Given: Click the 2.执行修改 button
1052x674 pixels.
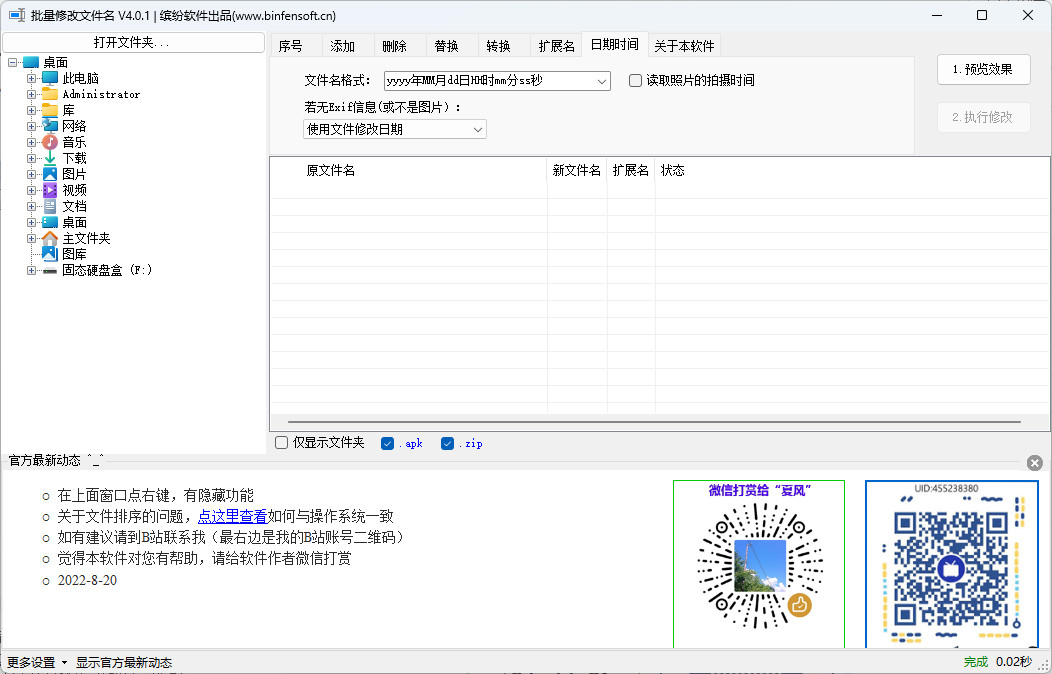Looking at the screenshot, I should coord(983,117).
